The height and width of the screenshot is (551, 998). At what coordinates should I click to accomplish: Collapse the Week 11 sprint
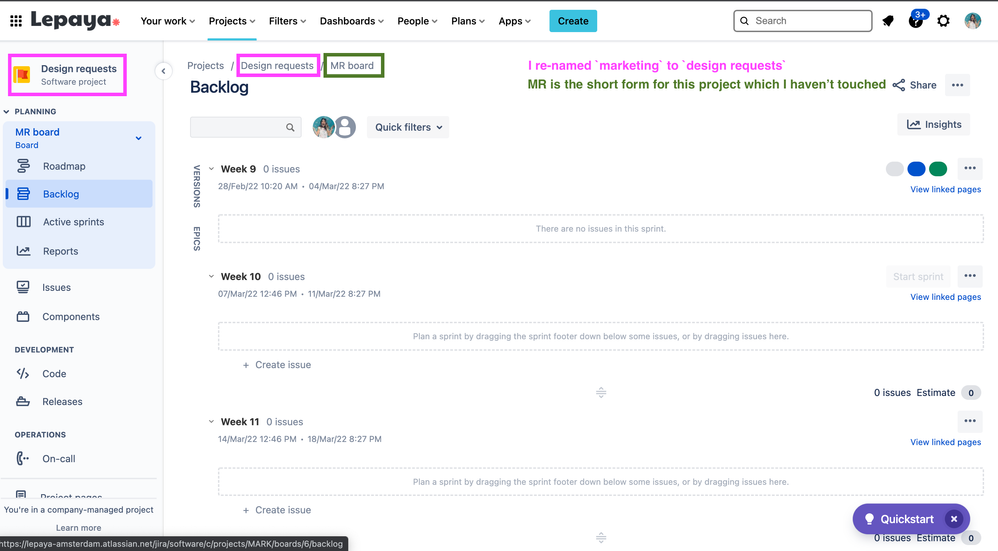[211, 421]
